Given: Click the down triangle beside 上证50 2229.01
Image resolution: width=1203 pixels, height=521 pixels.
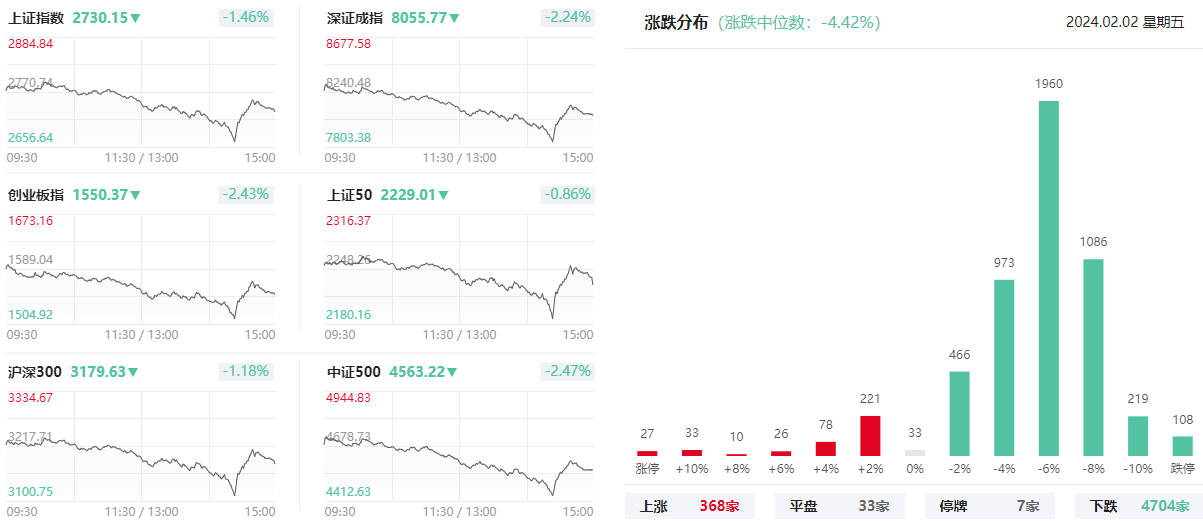Looking at the screenshot, I should tap(444, 195).
